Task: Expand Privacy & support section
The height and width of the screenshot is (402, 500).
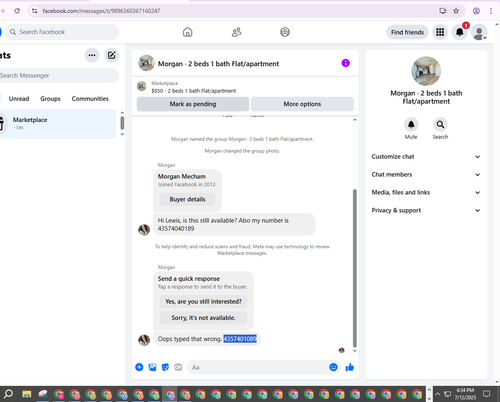Action: pos(426,210)
